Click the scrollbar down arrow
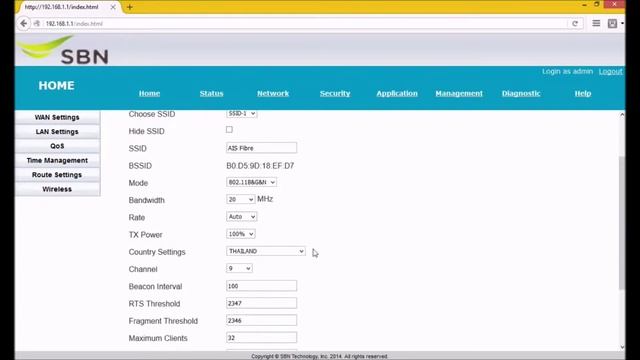This screenshot has width=640, height=360. pos(622,347)
